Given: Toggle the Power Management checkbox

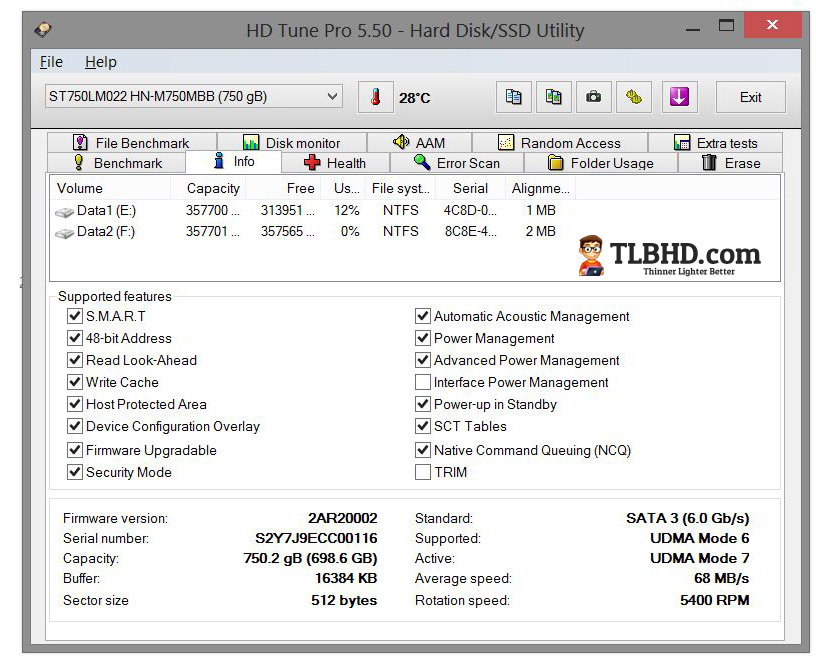Looking at the screenshot, I should pyautogui.click(x=423, y=338).
